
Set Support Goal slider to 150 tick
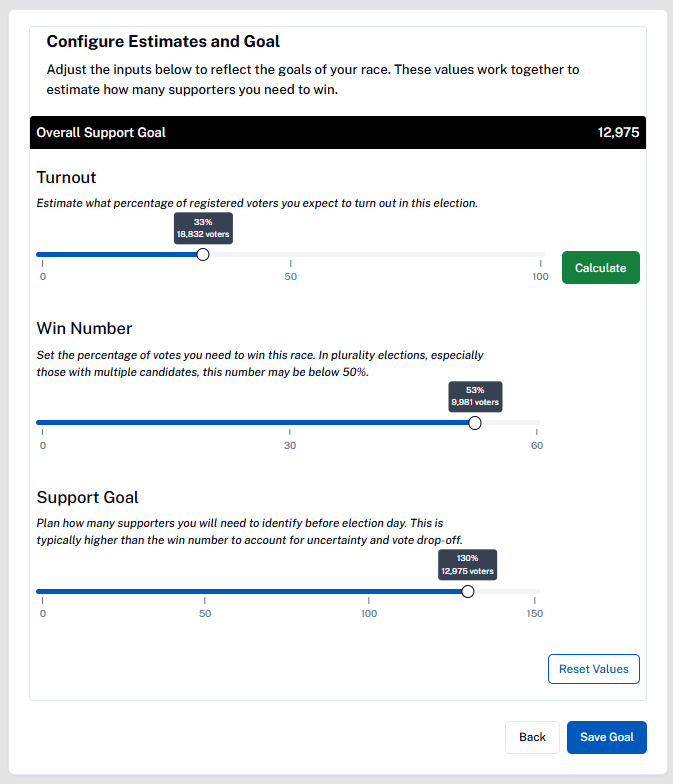click(x=535, y=592)
